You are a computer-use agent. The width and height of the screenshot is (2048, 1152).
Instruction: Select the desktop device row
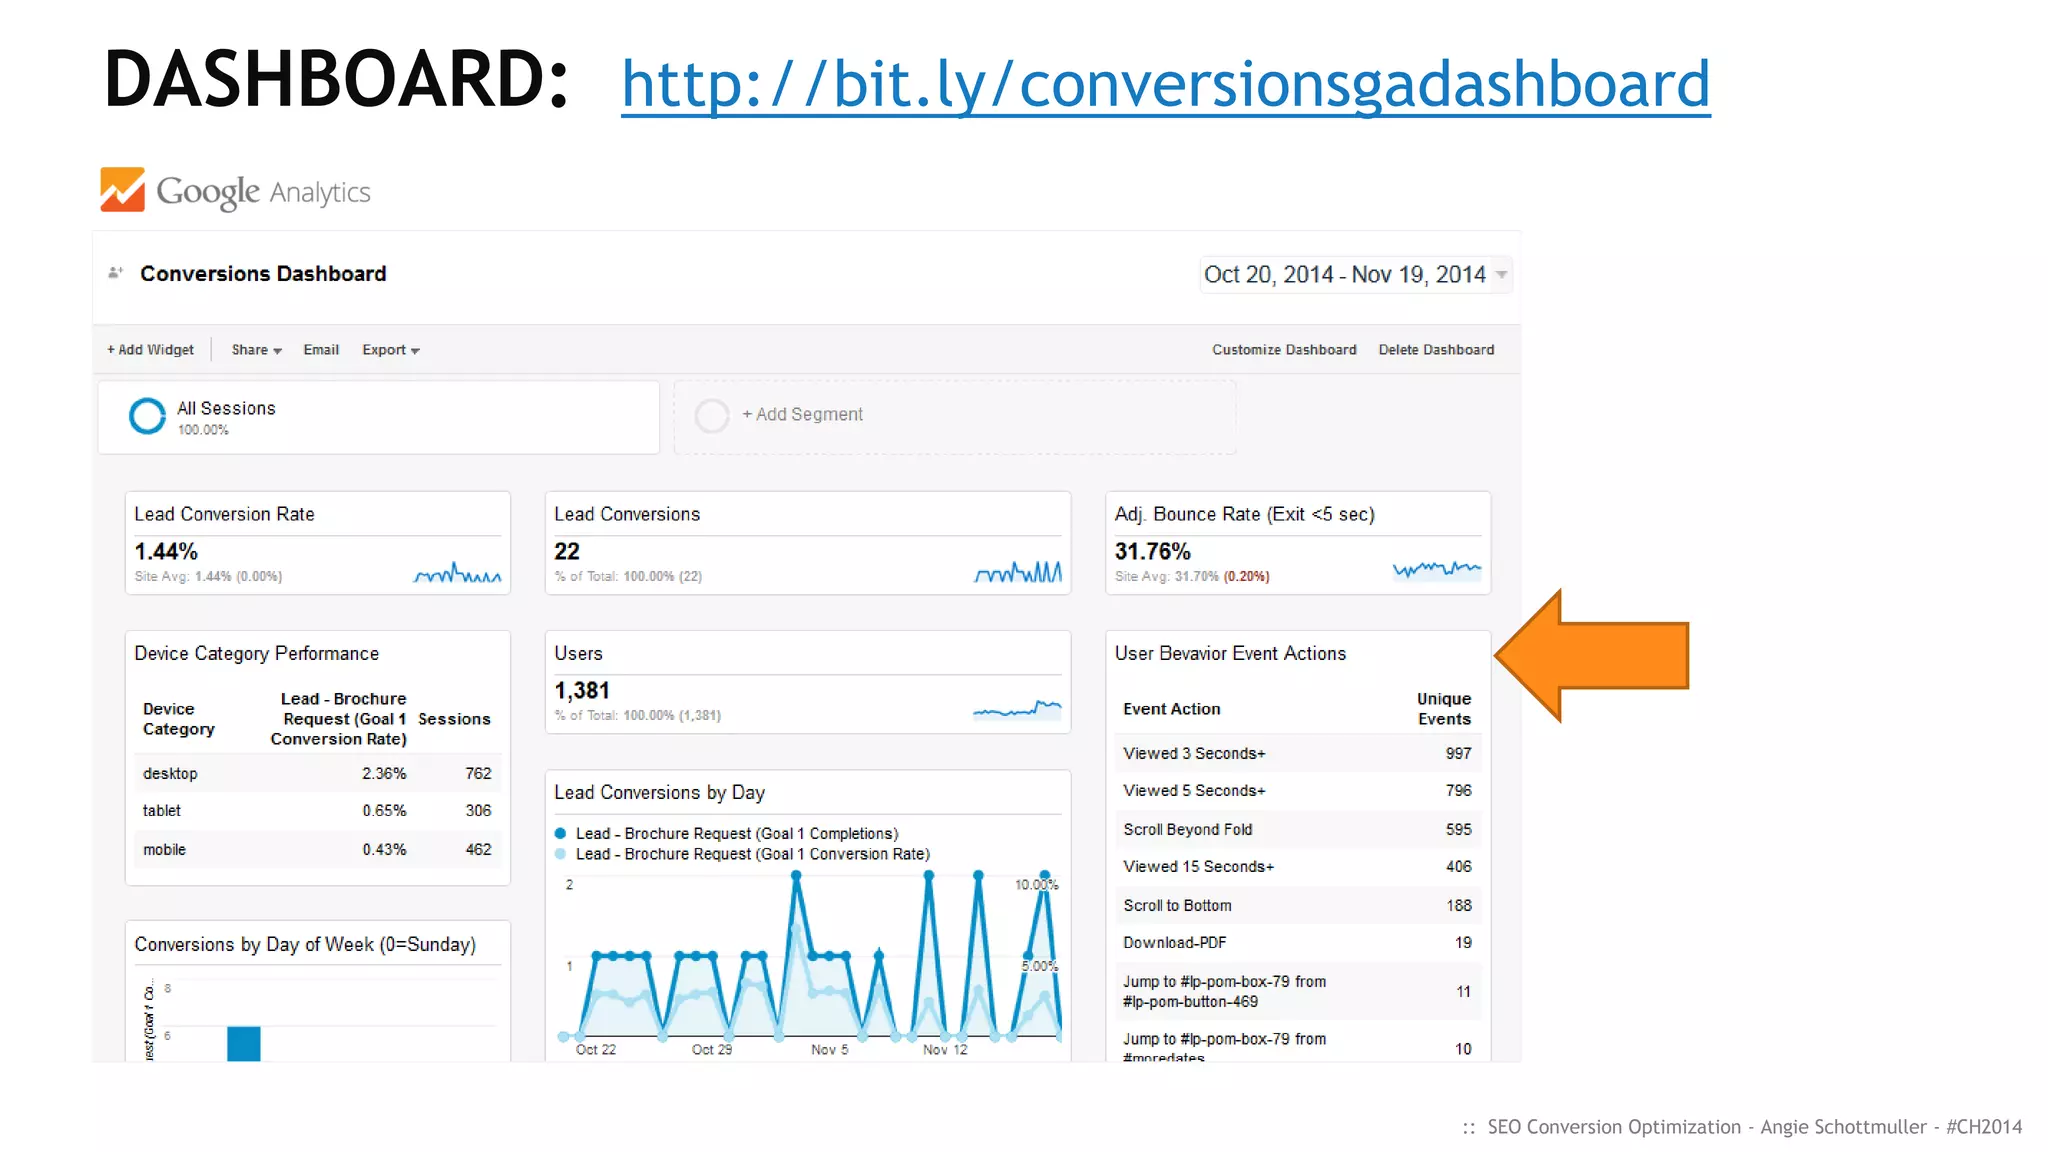point(317,773)
